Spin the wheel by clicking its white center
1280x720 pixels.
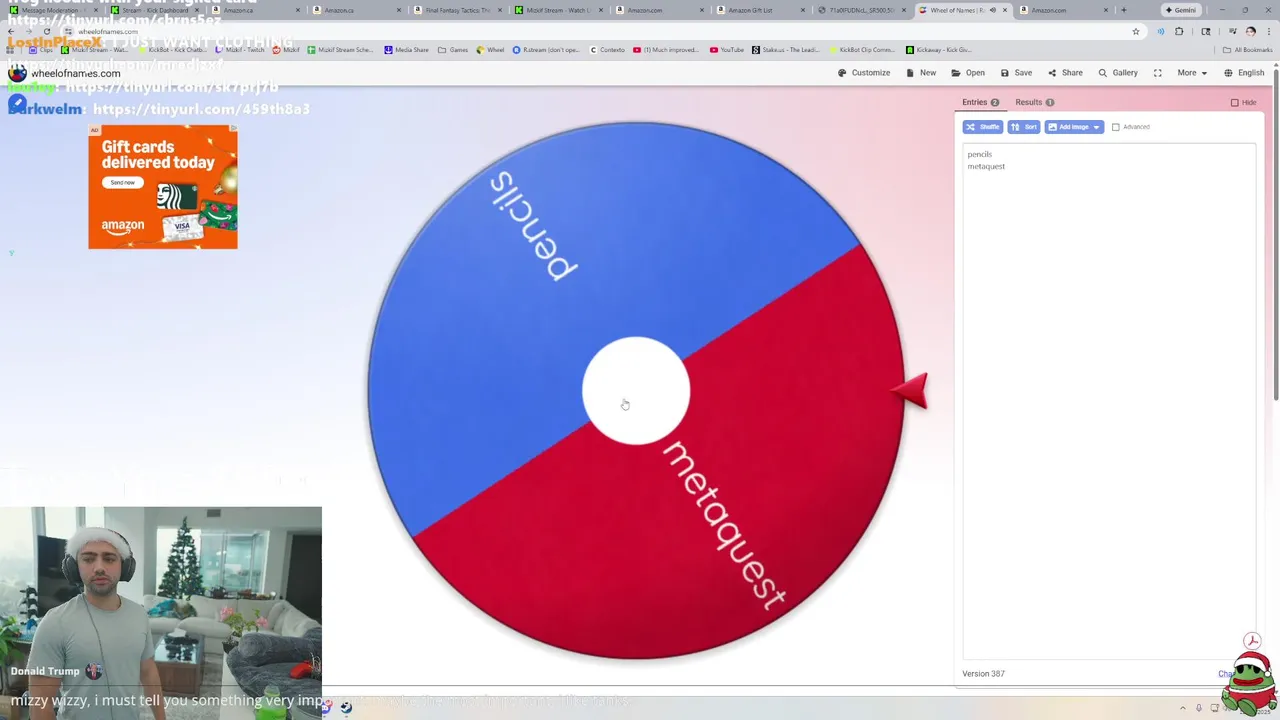click(x=636, y=390)
